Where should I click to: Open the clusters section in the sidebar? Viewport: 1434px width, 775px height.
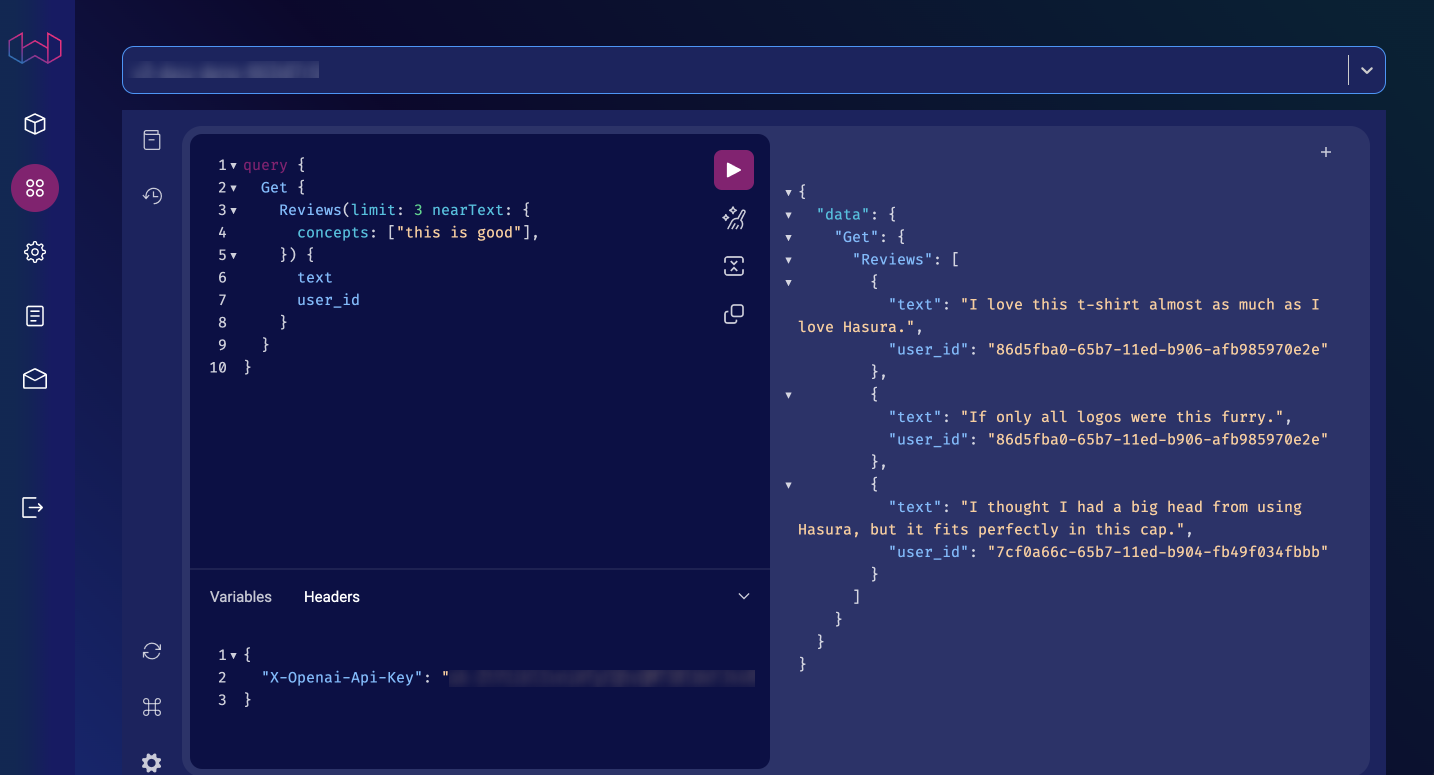[35, 124]
